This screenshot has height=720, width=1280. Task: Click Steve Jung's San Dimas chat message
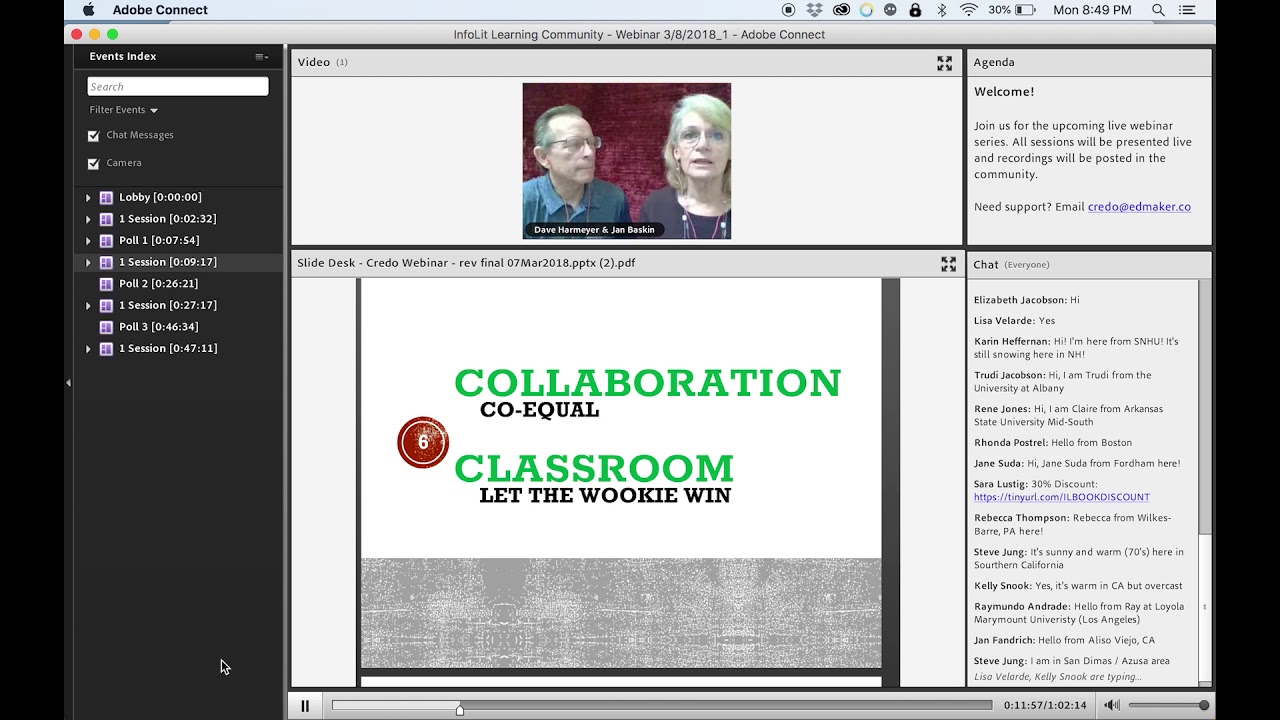click(x=1072, y=661)
